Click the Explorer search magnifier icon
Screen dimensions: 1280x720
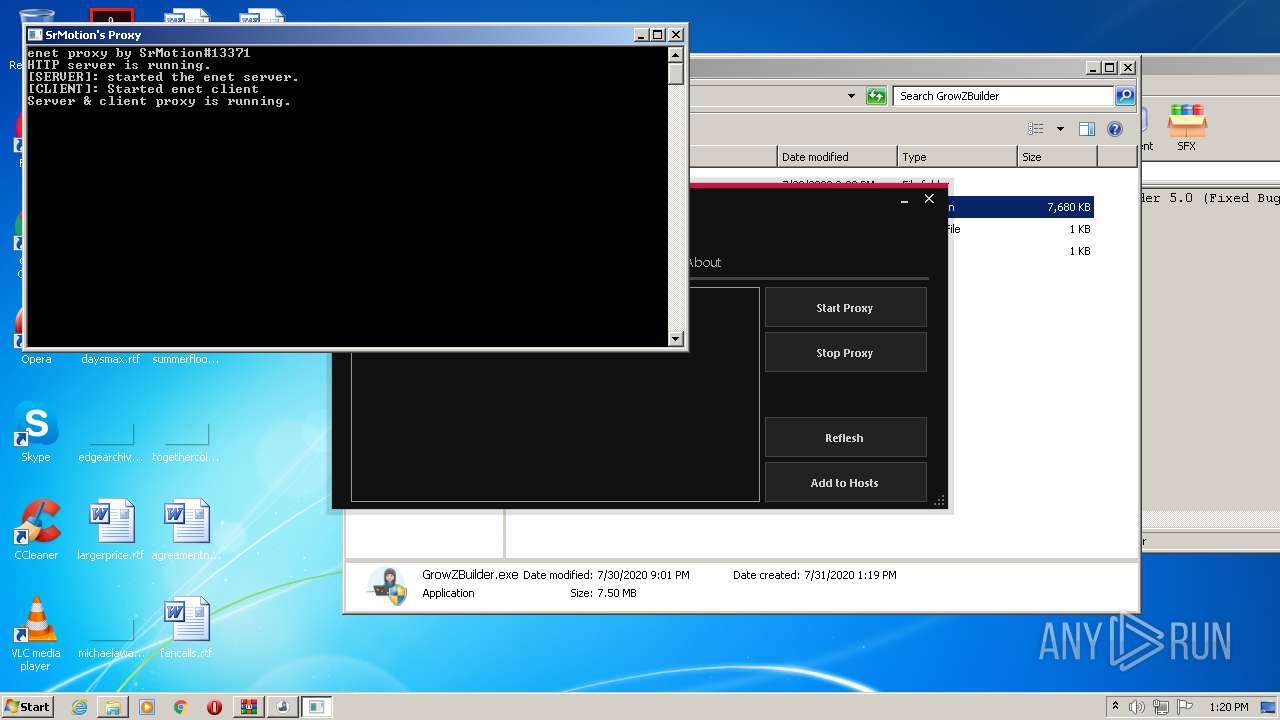pyautogui.click(x=1125, y=96)
